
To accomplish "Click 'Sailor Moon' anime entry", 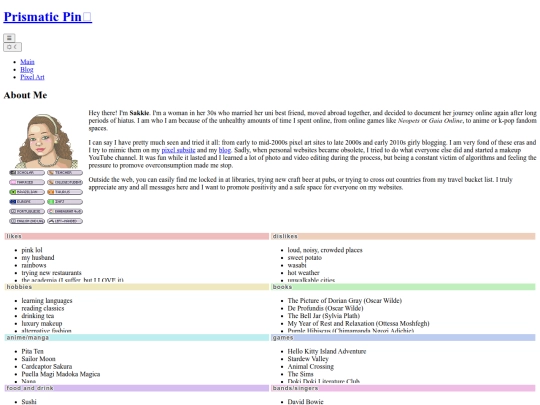I will tap(38, 359).
